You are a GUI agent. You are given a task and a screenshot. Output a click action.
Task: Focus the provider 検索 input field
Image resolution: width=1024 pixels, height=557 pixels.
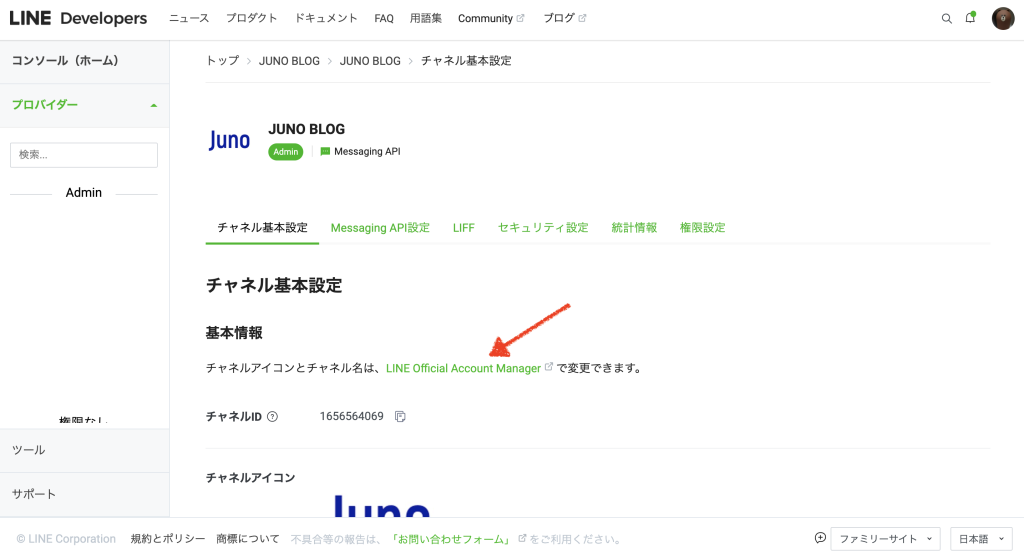pos(84,155)
